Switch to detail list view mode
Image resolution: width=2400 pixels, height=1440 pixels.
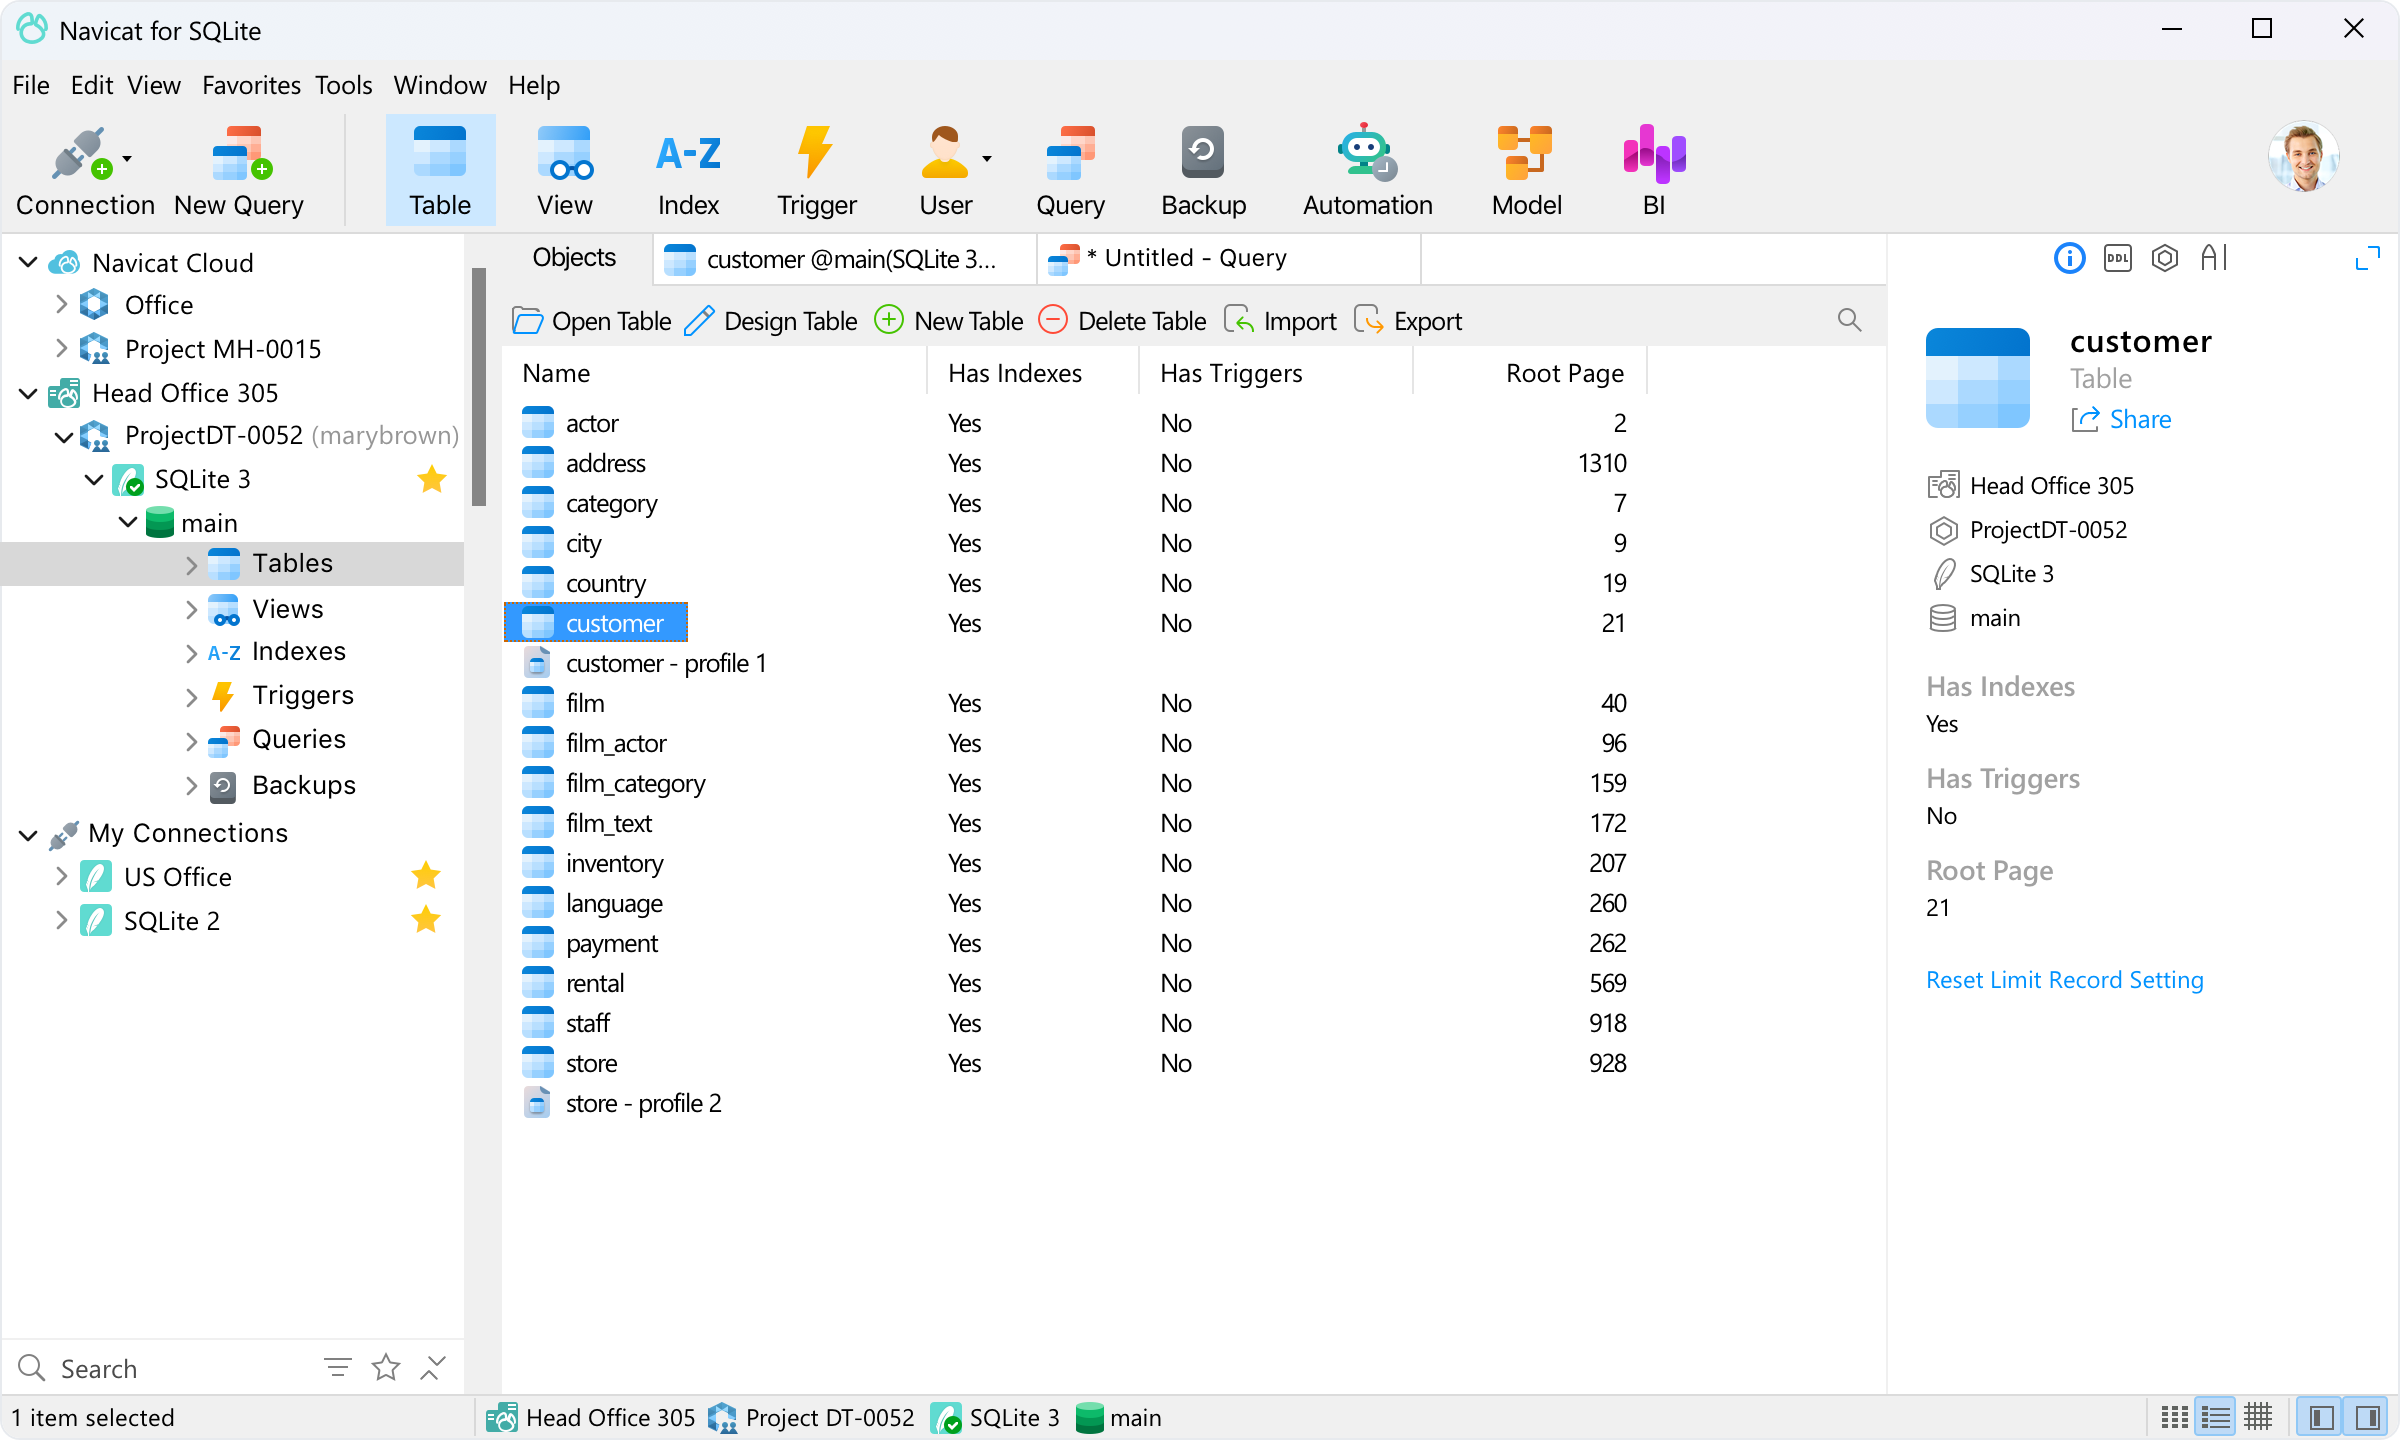2216,1417
